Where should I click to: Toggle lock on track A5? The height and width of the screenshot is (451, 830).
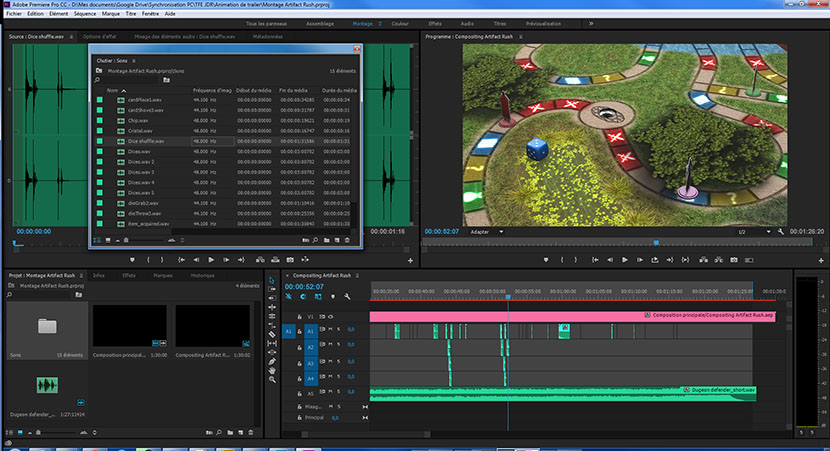[x=299, y=393]
